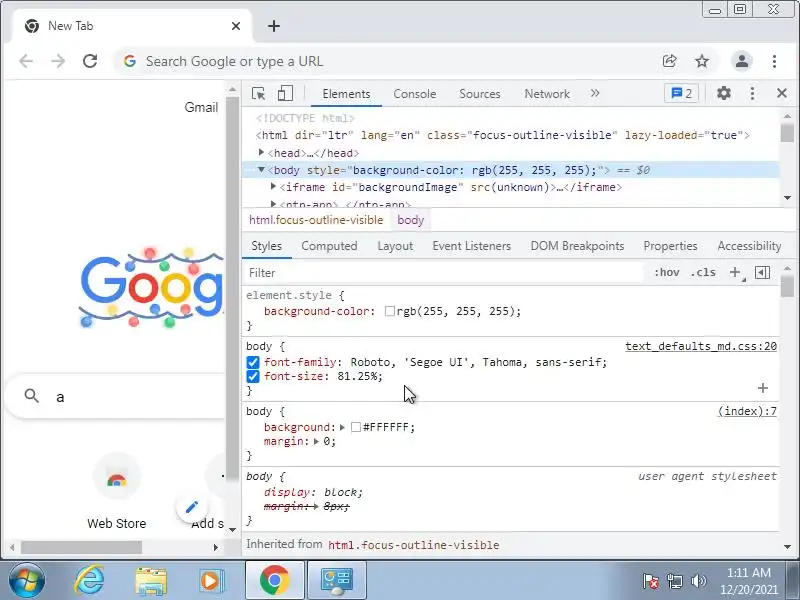Viewport: 800px width, 600px height.
Task: Open Windows Explorer folder from taskbar
Action: tap(151, 581)
